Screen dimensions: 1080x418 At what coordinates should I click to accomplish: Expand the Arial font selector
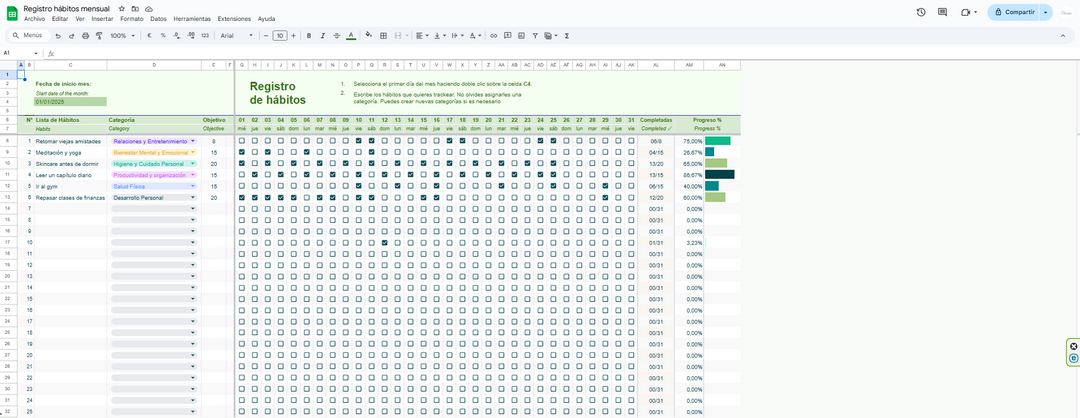coord(236,35)
